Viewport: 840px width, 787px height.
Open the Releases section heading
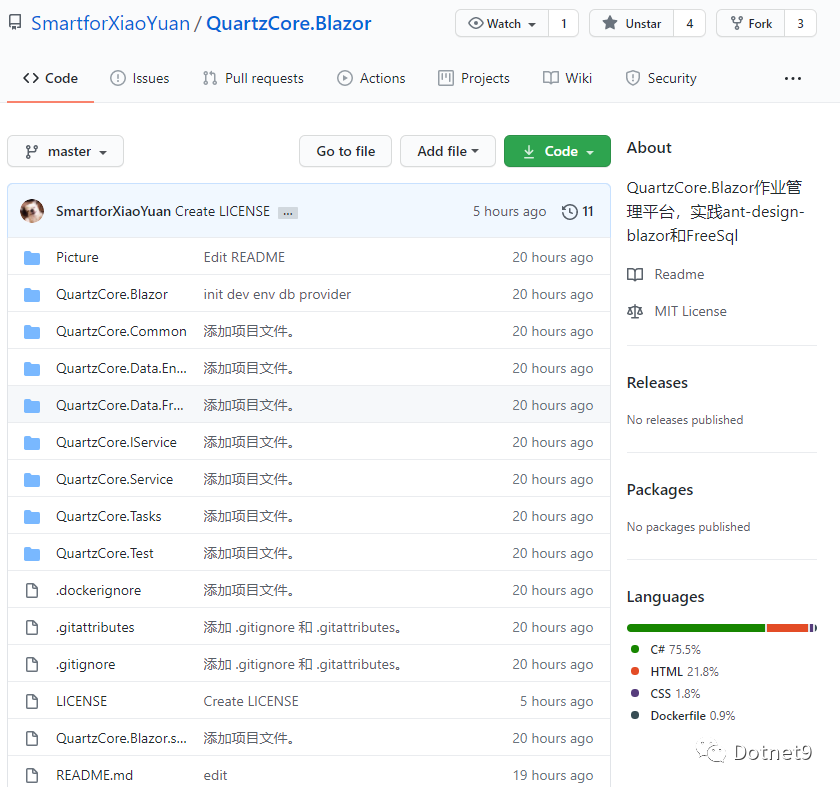point(657,383)
